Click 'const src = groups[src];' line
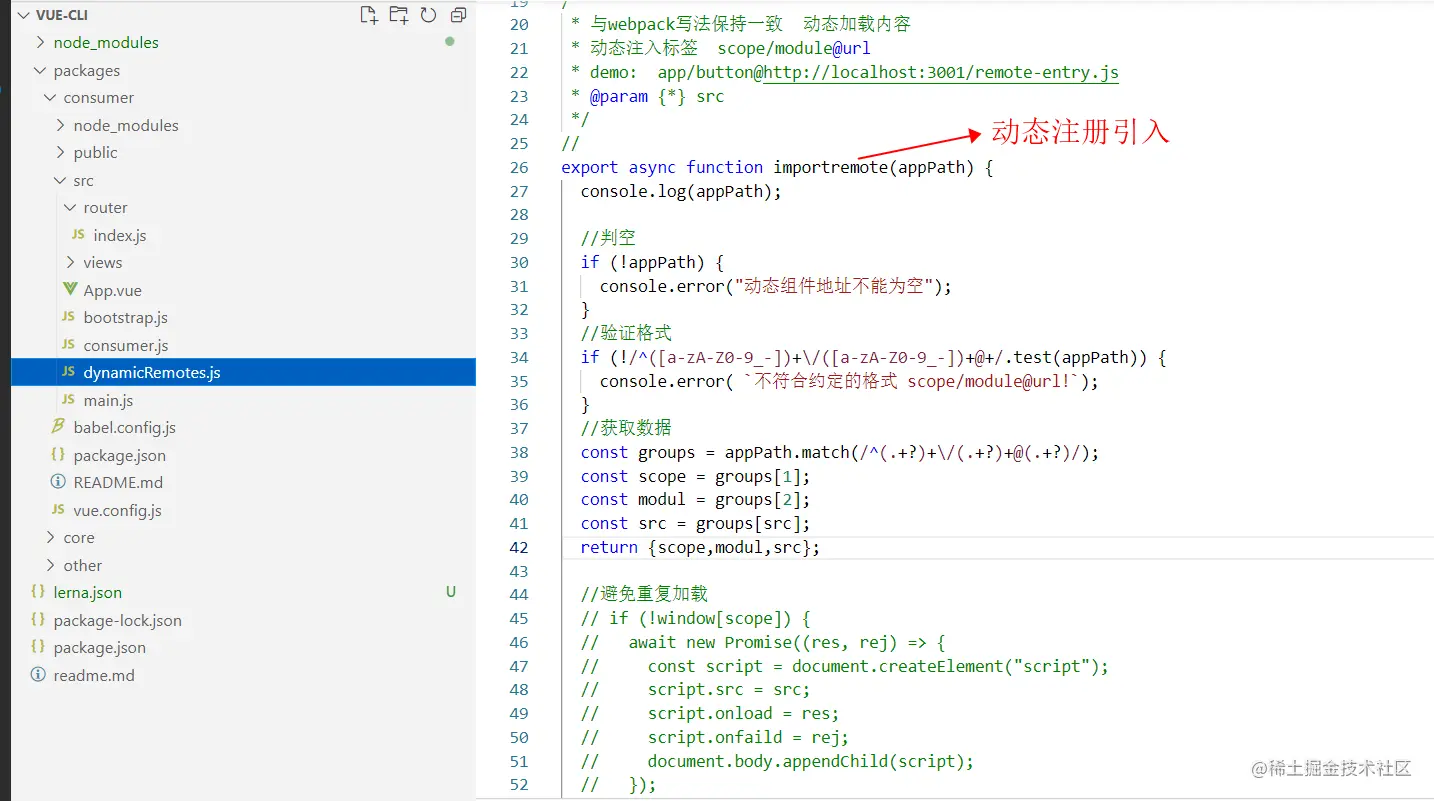 point(695,523)
